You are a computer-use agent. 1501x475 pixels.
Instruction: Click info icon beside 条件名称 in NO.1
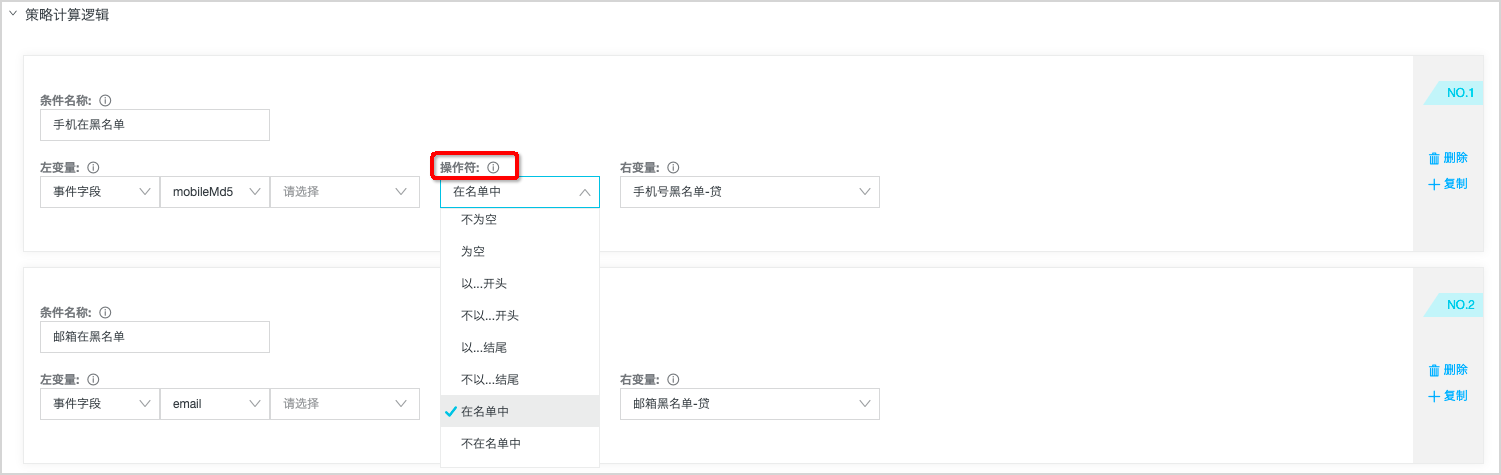(106, 101)
